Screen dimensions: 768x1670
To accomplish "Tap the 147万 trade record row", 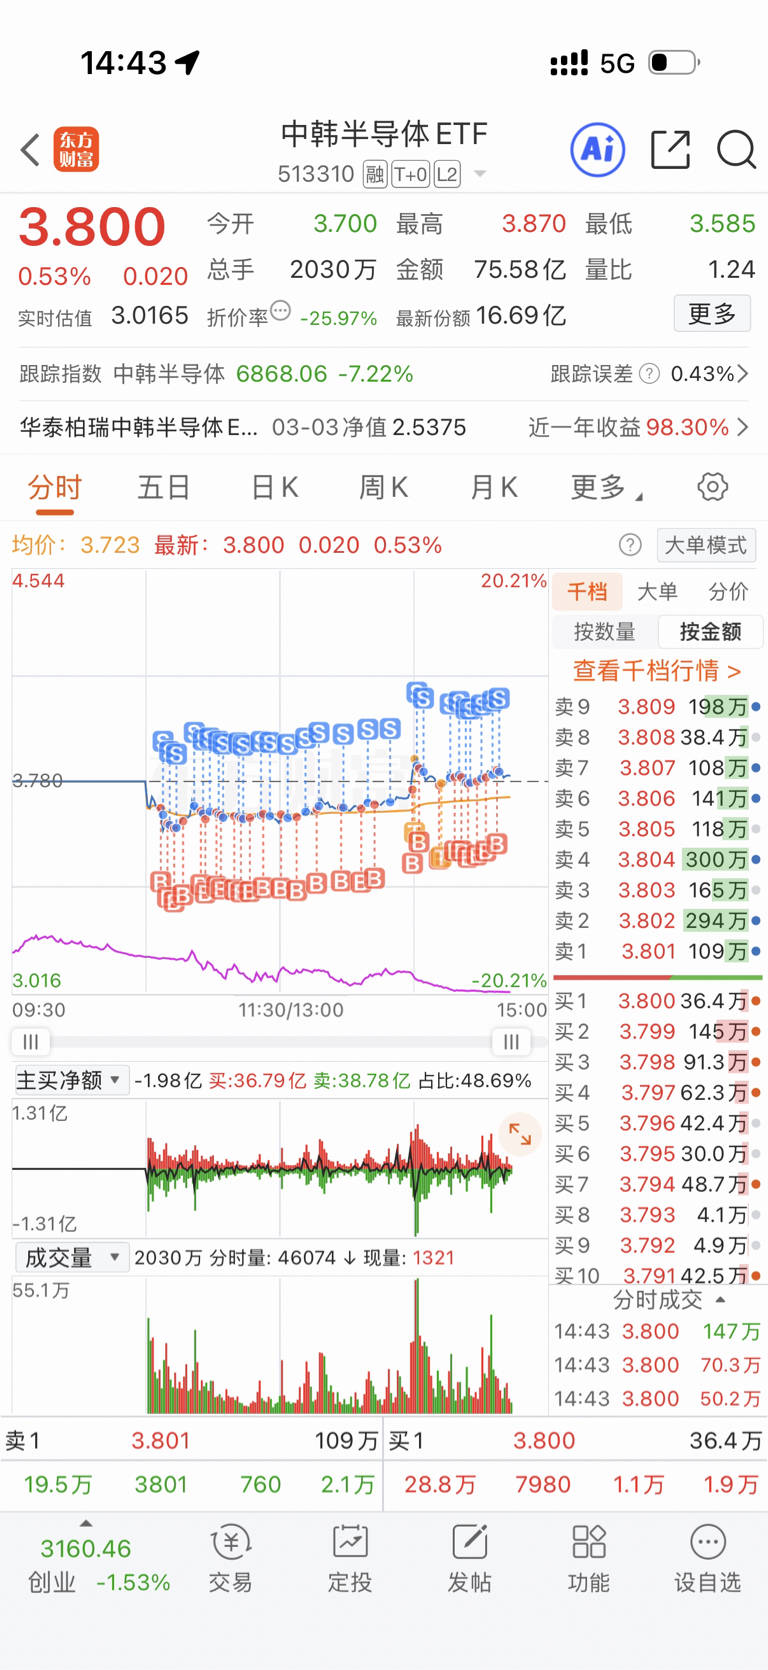I will pos(657,1332).
